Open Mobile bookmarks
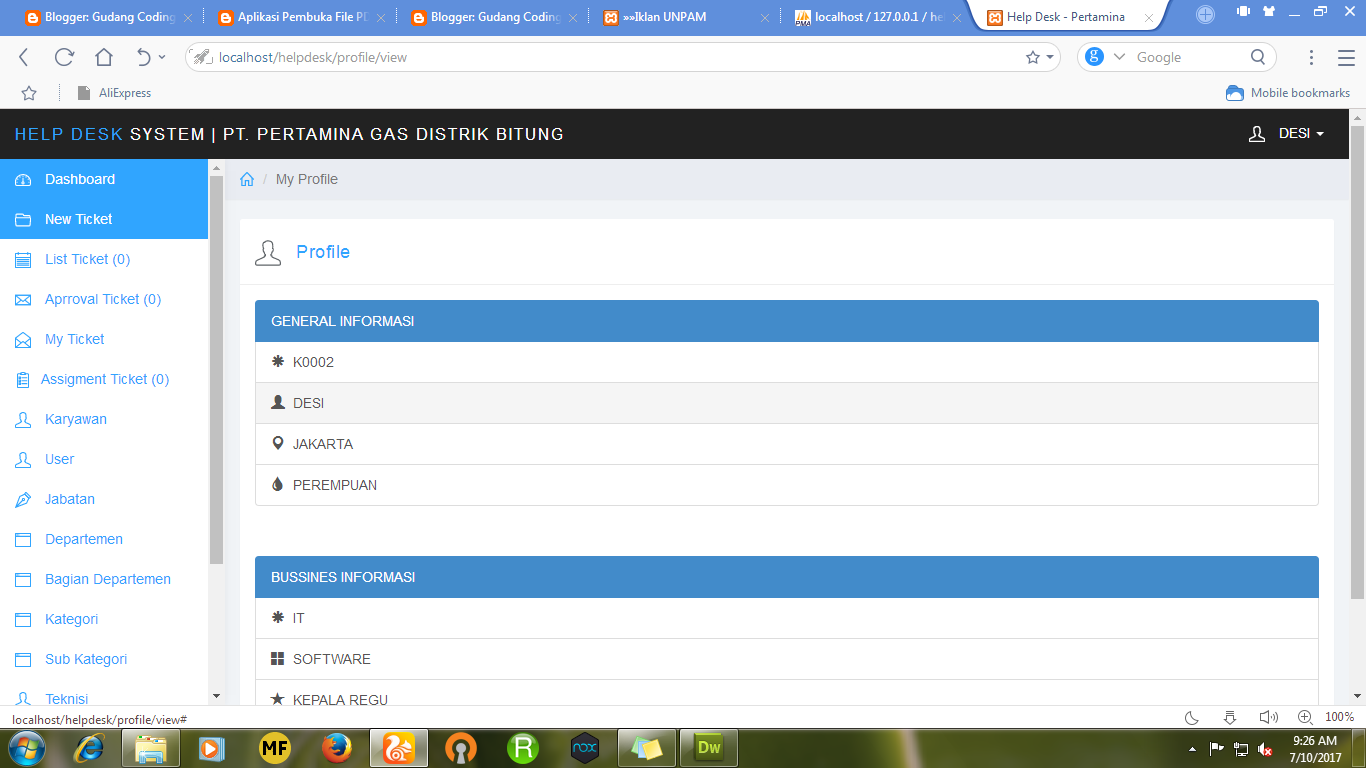The height and width of the screenshot is (768, 1366). coord(1288,93)
